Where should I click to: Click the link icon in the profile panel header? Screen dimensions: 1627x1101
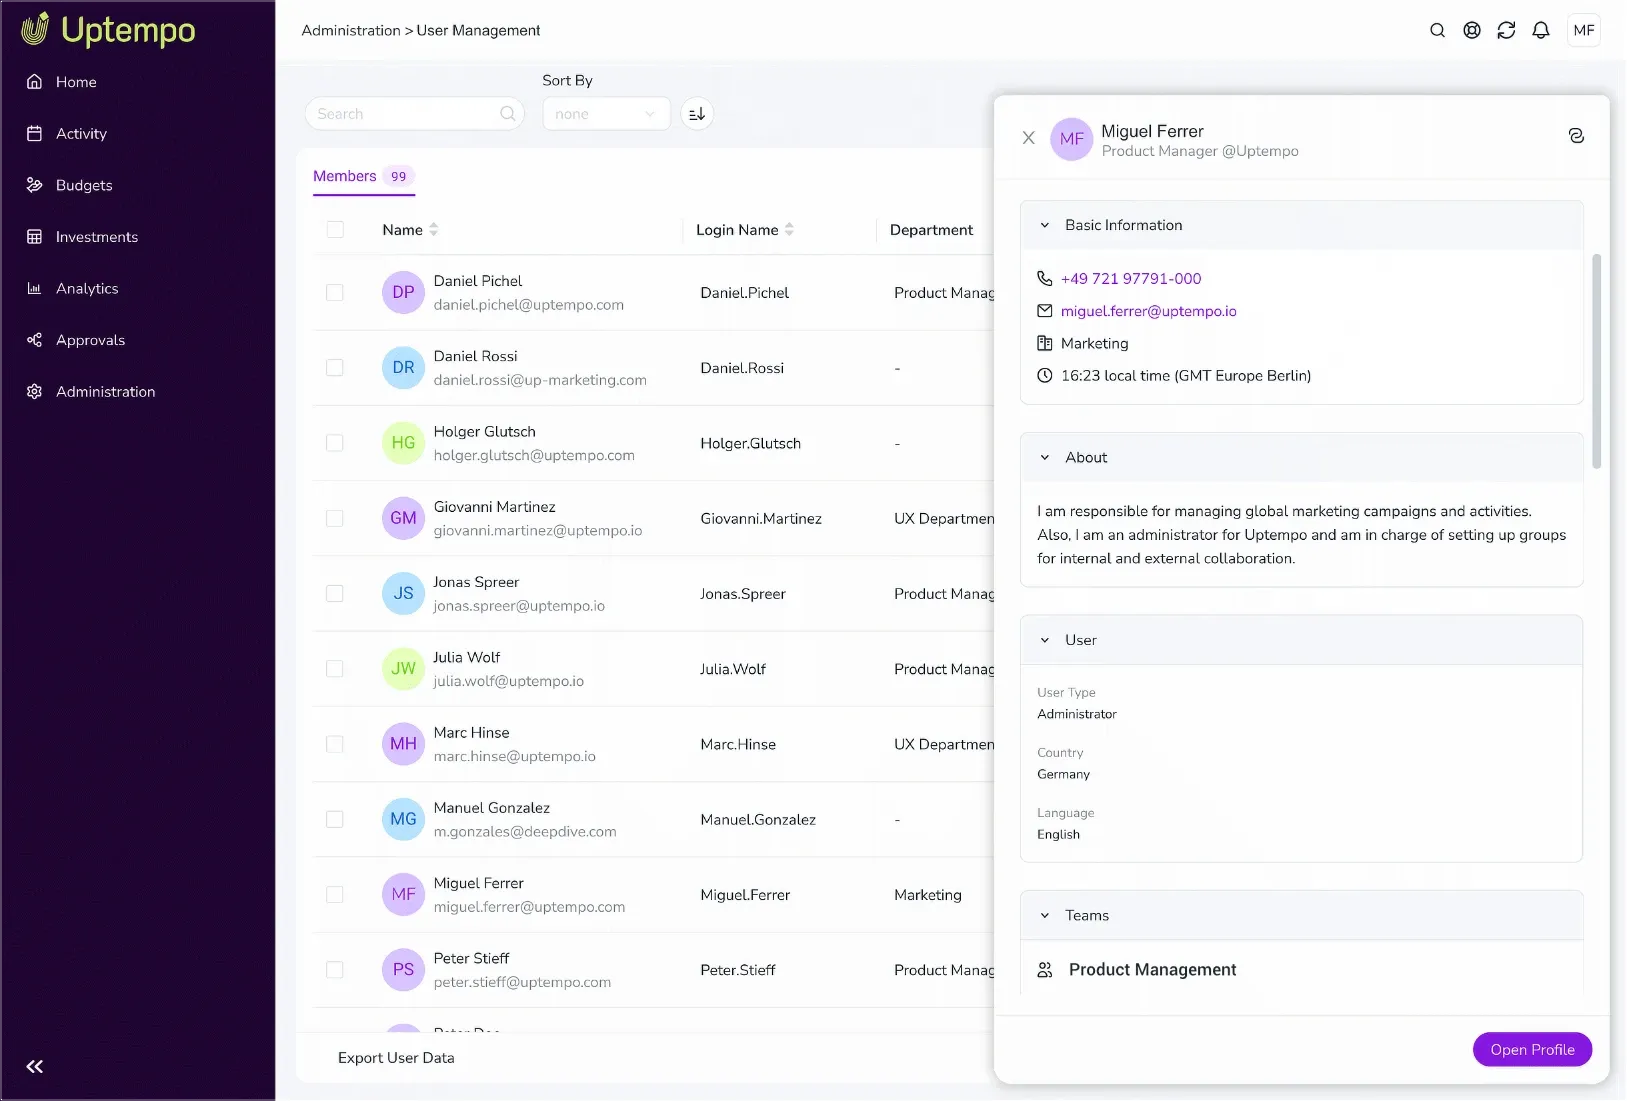click(x=1576, y=136)
